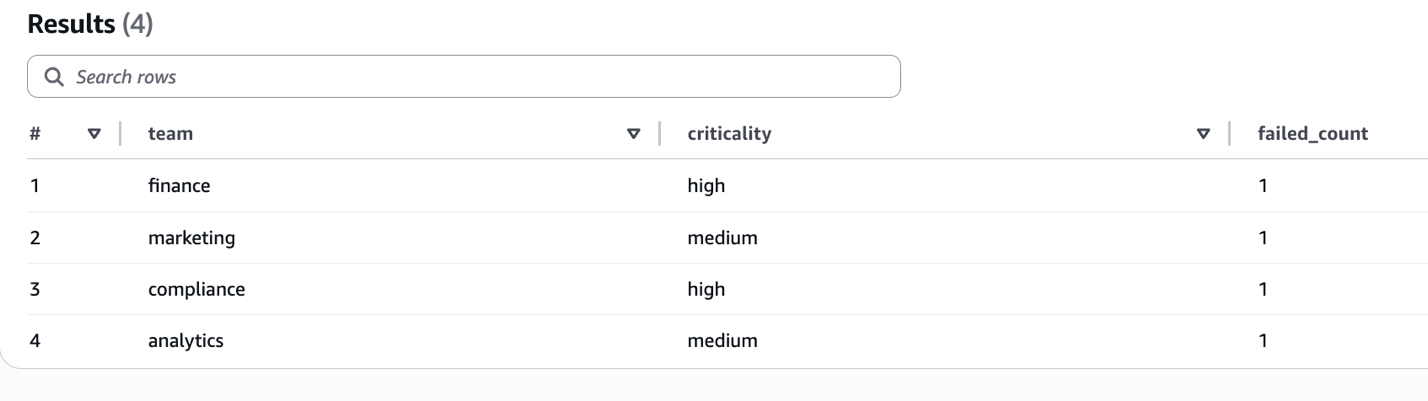The image size is (1428, 401).
Task: Click the criticality column header
Action: [729, 134]
